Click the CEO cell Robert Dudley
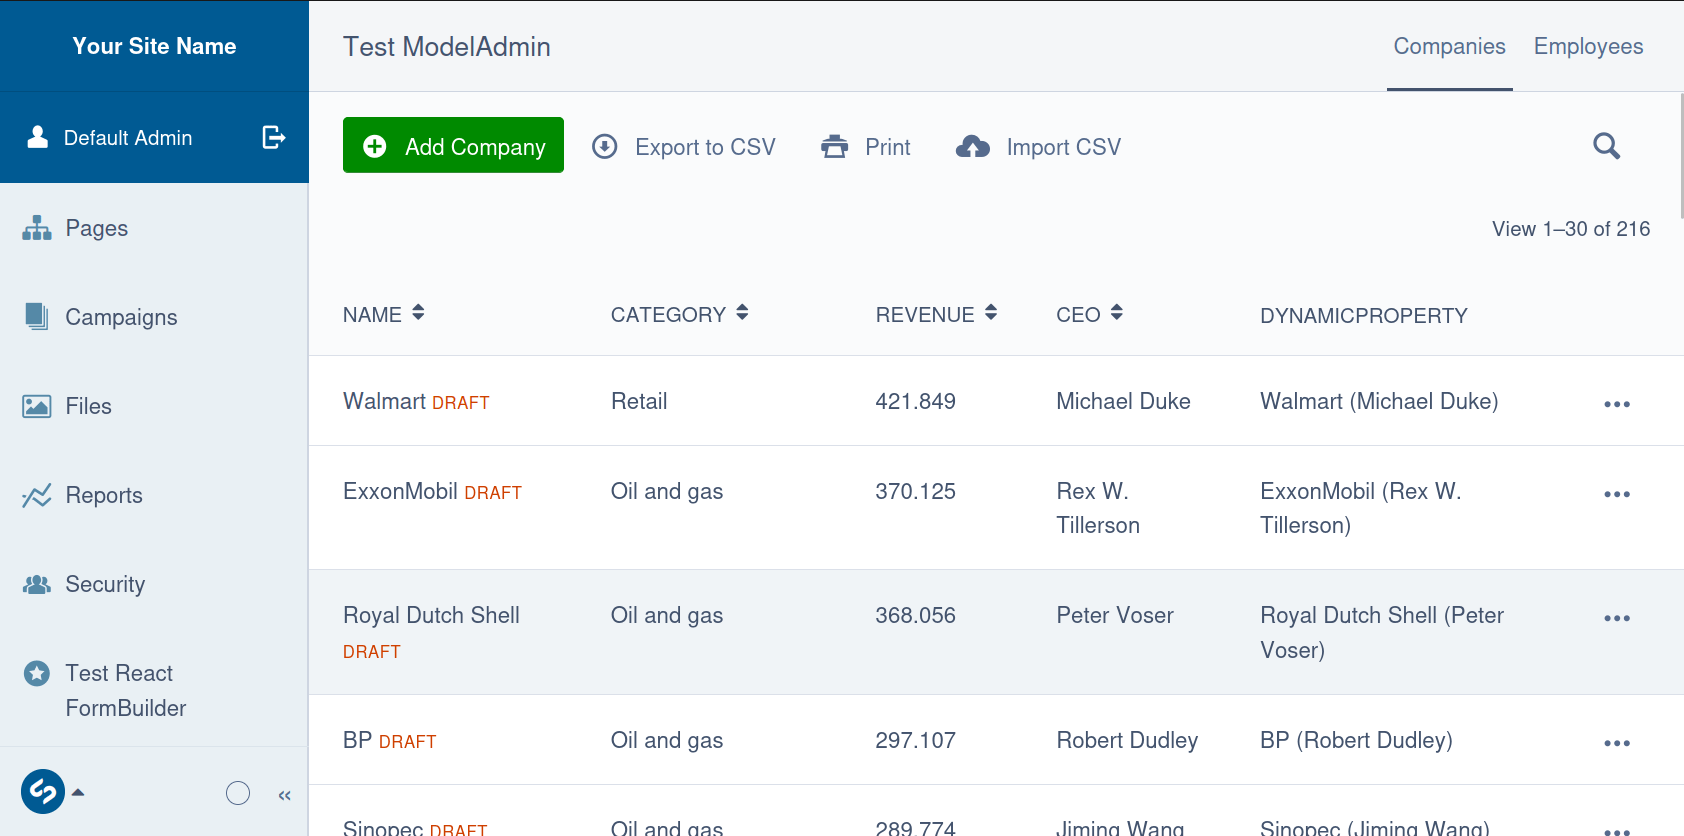This screenshot has width=1684, height=836. pyautogui.click(x=1127, y=740)
